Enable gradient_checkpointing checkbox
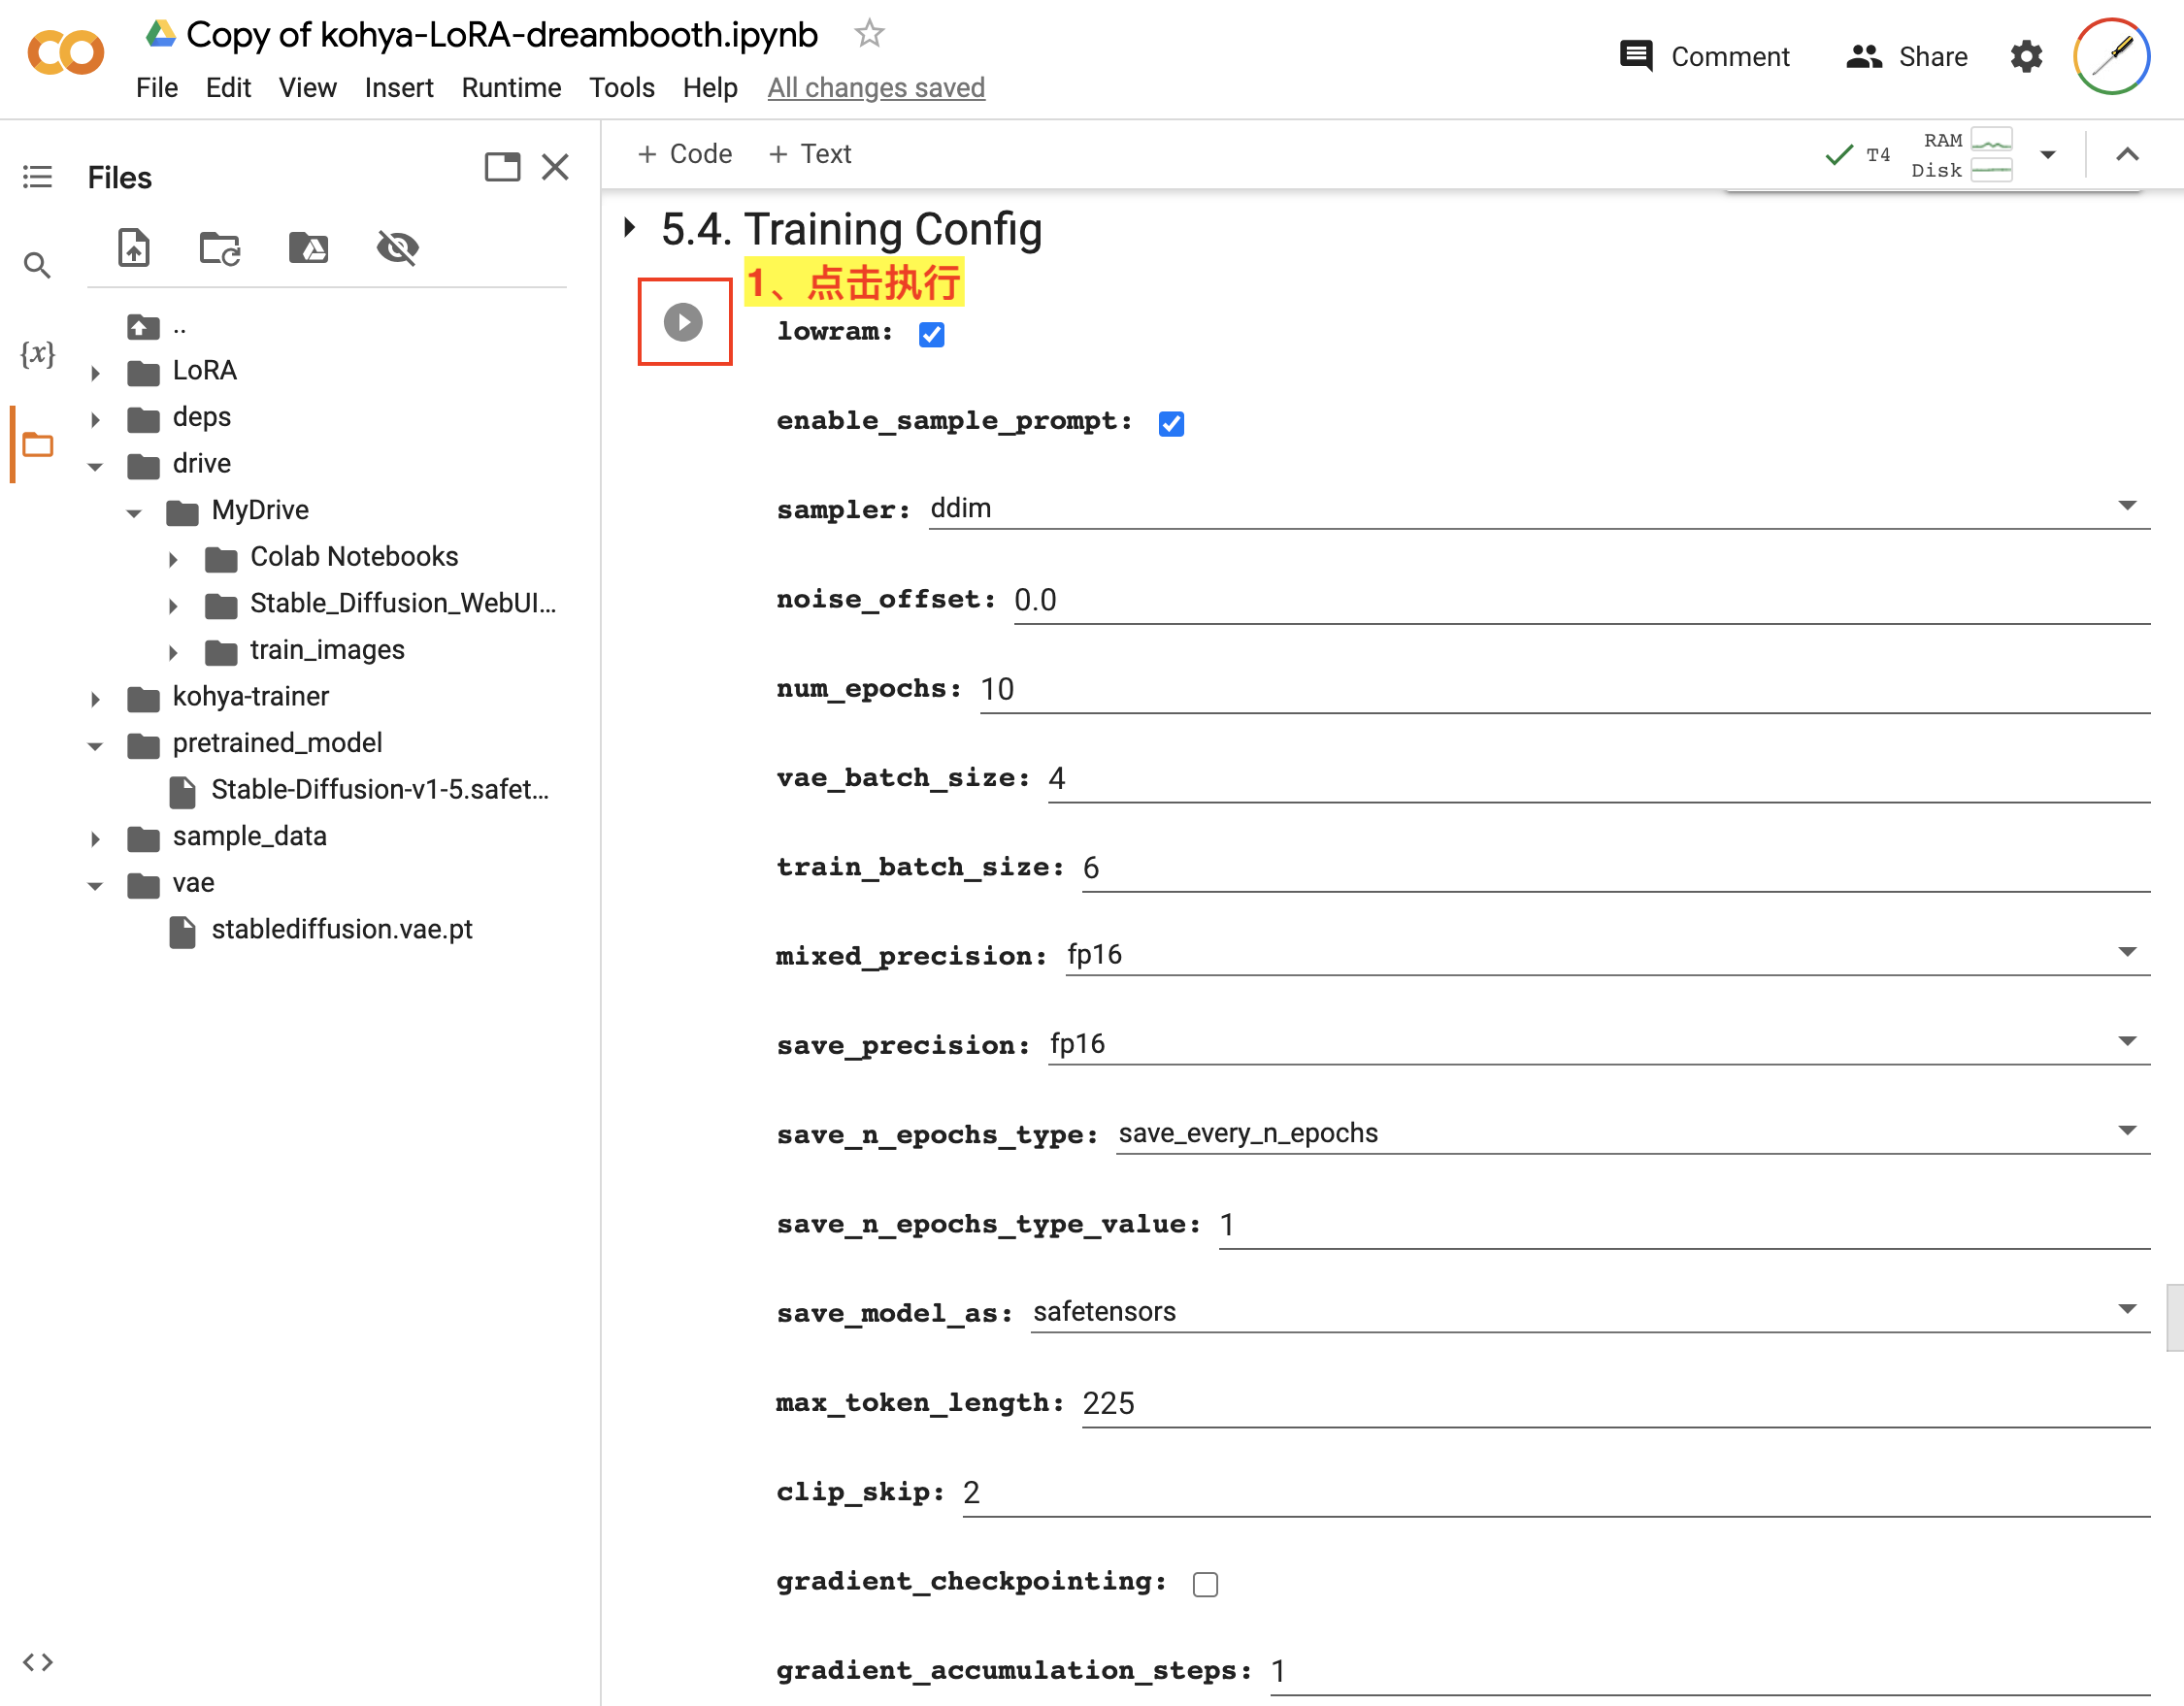Screen dimensions: 2184x1706 tap(1205, 1584)
